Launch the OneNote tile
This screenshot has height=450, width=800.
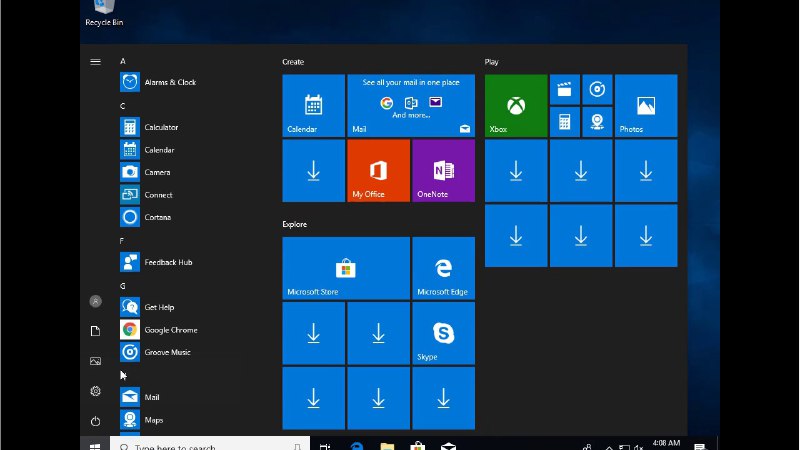pos(443,170)
